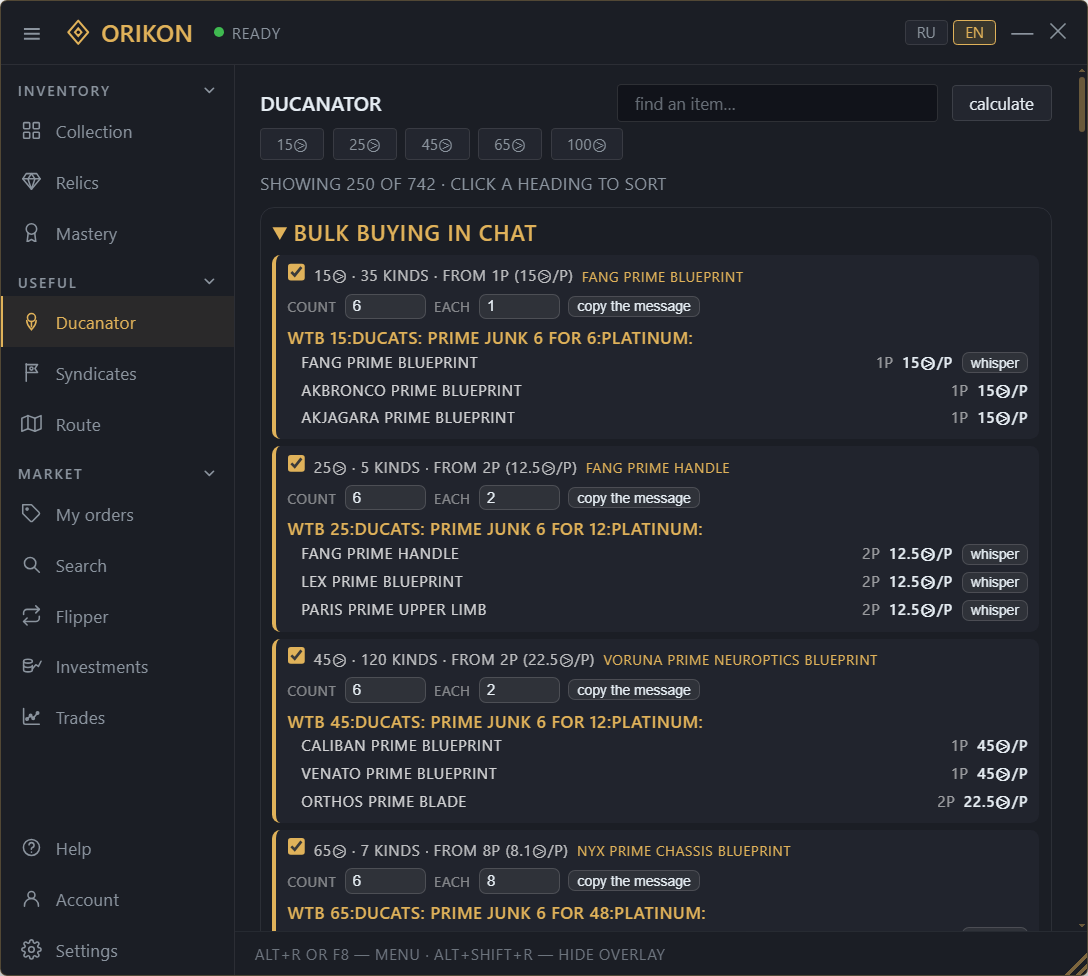Click the Route map icon
Image resolution: width=1088 pixels, height=976 pixels.
coord(31,424)
